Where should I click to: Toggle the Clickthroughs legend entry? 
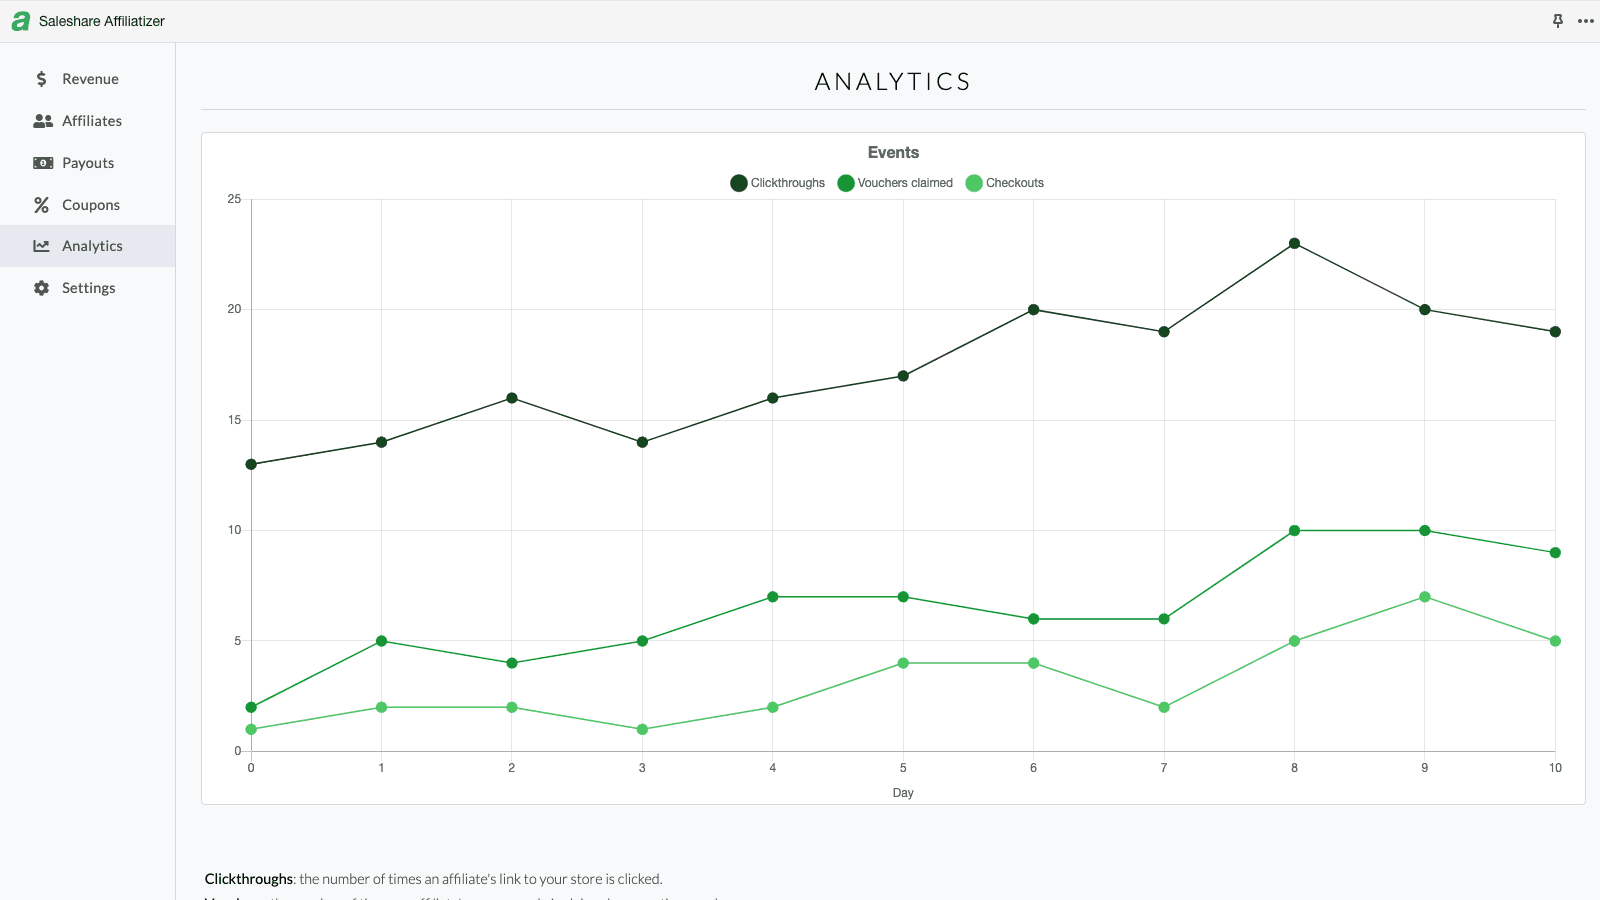pos(778,182)
